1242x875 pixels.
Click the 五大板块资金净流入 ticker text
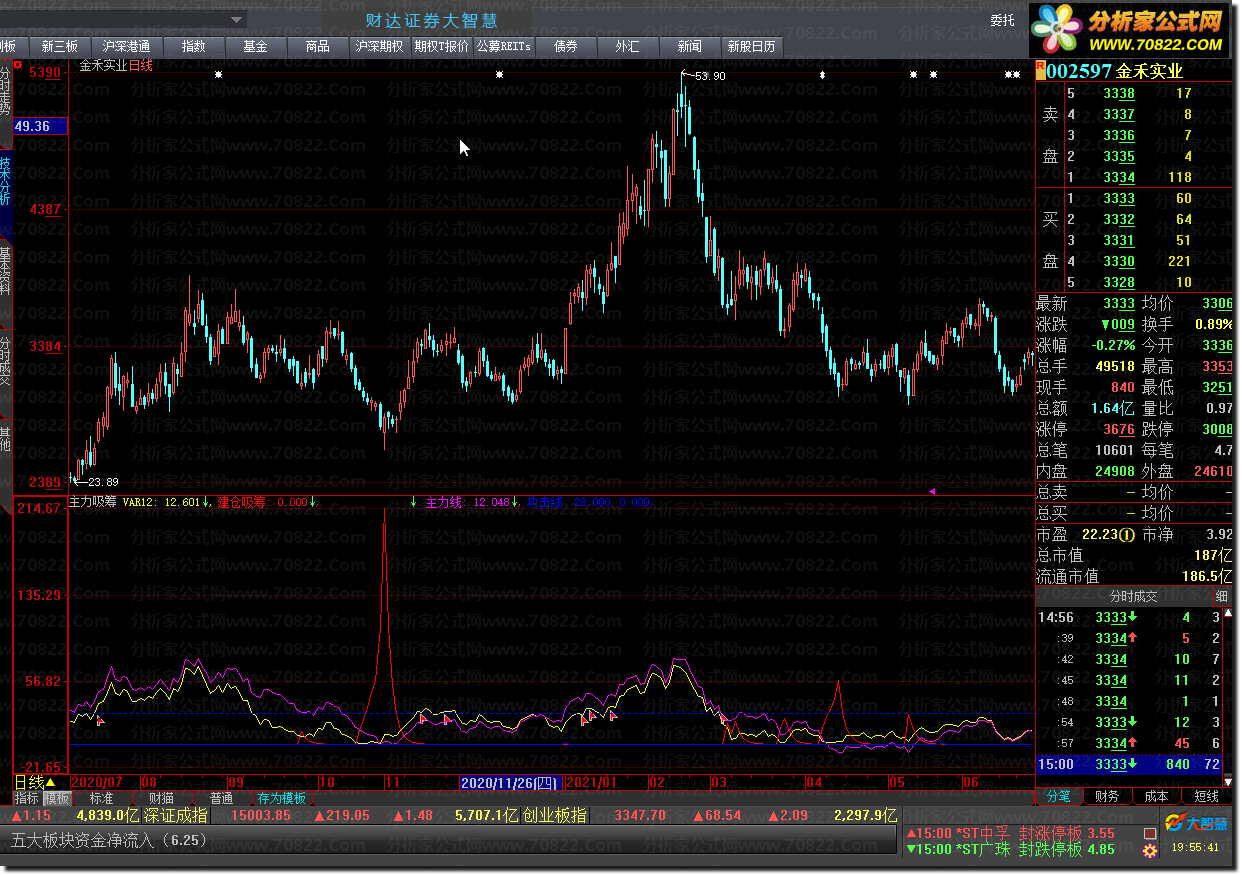click(109, 840)
